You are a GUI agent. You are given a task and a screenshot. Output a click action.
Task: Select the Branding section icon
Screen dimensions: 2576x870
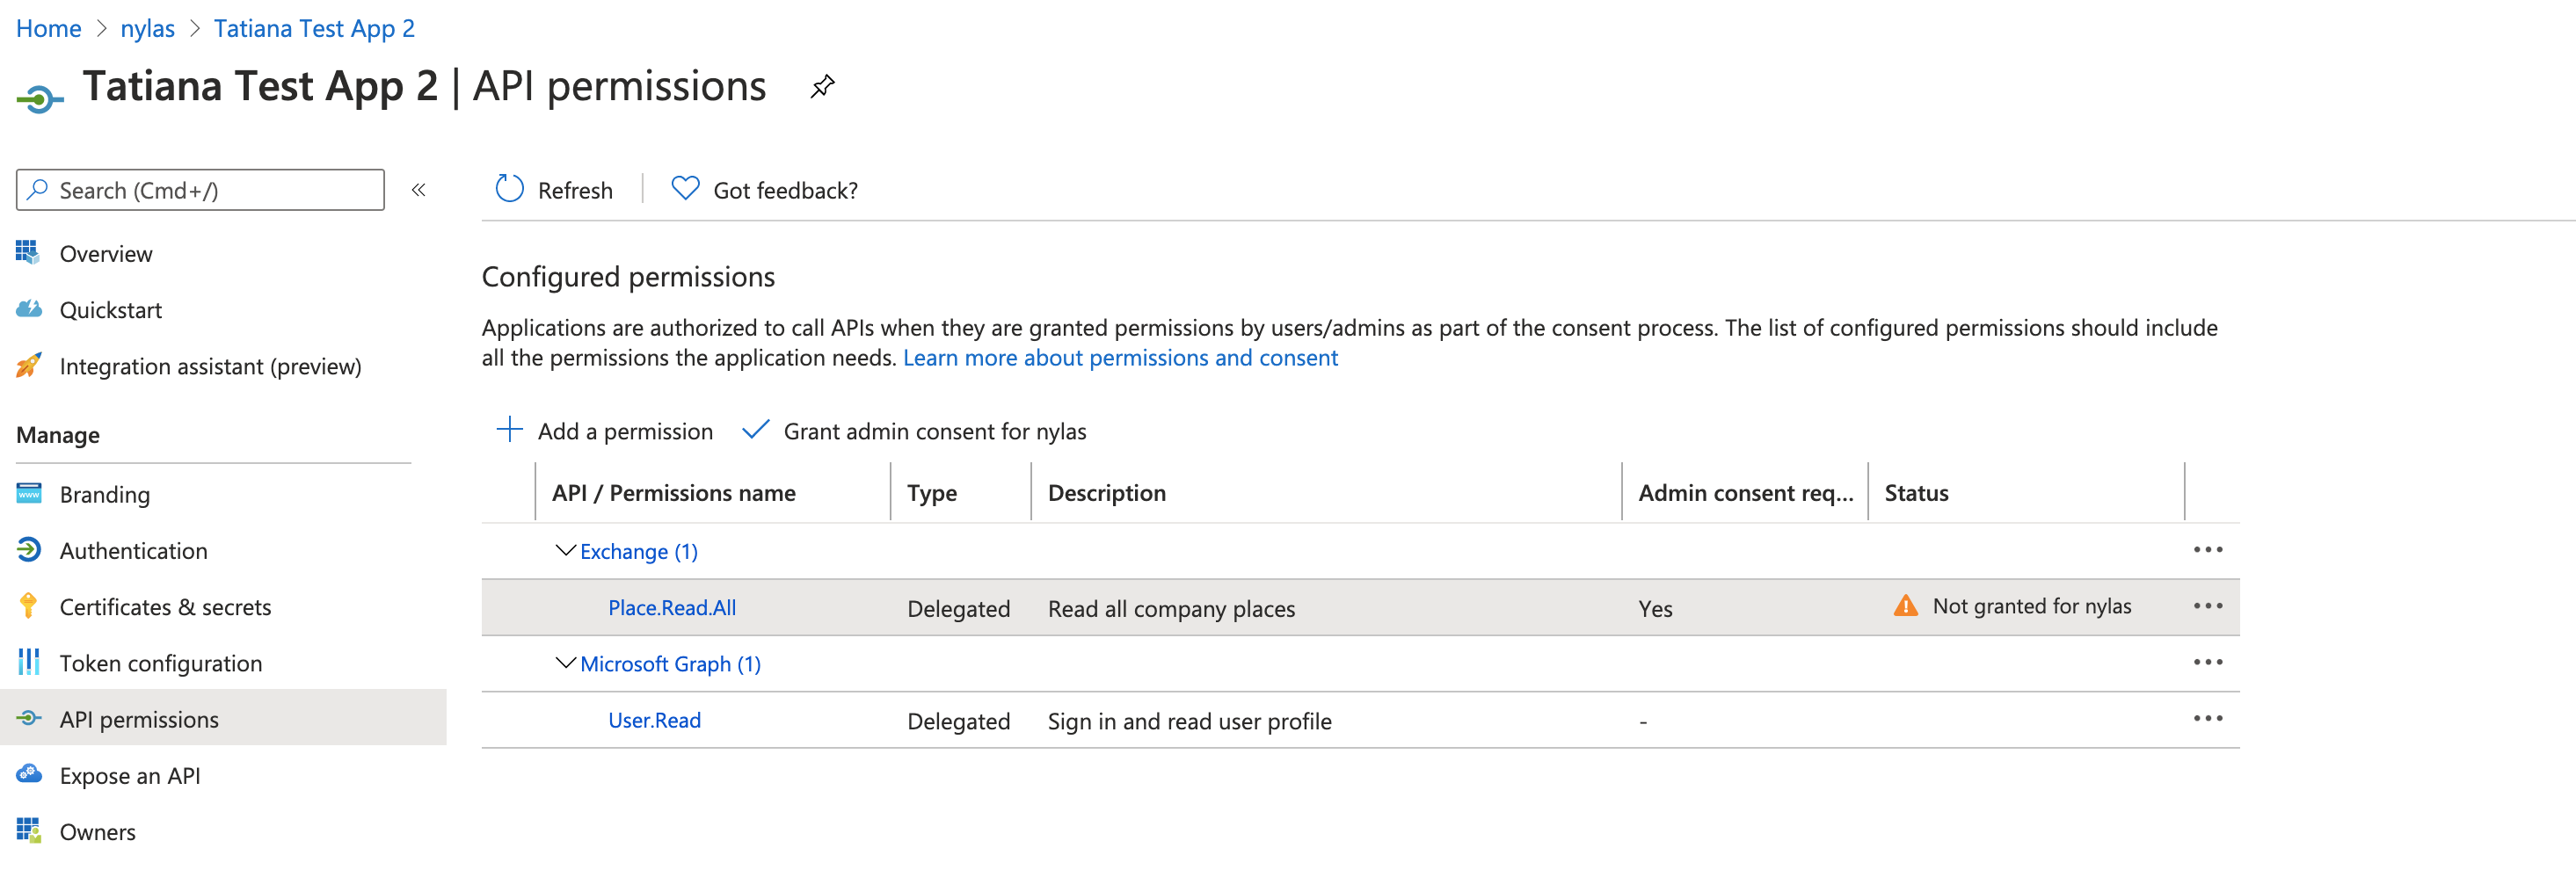[x=28, y=493]
